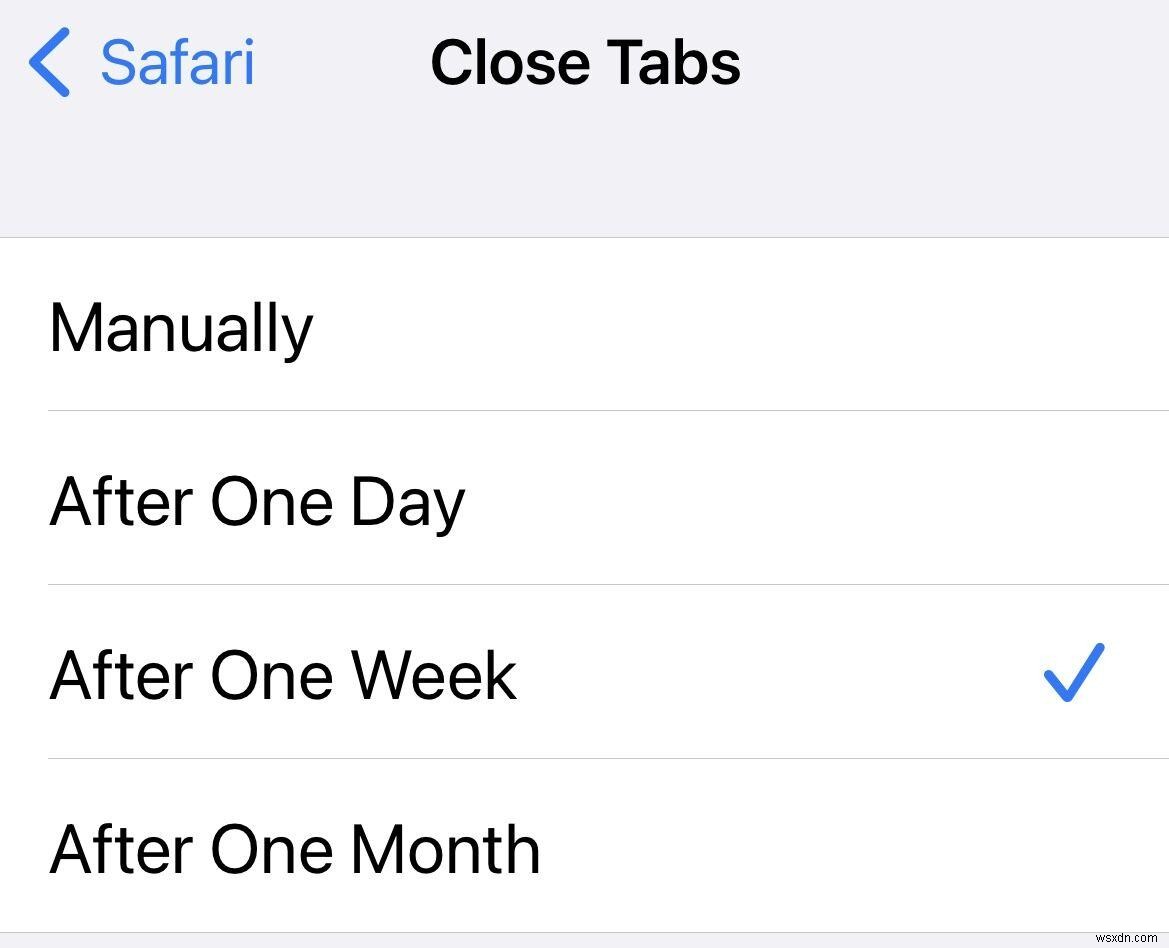Choose After One Day for closing tabs
This screenshot has width=1169, height=948.
click(x=255, y=502)
